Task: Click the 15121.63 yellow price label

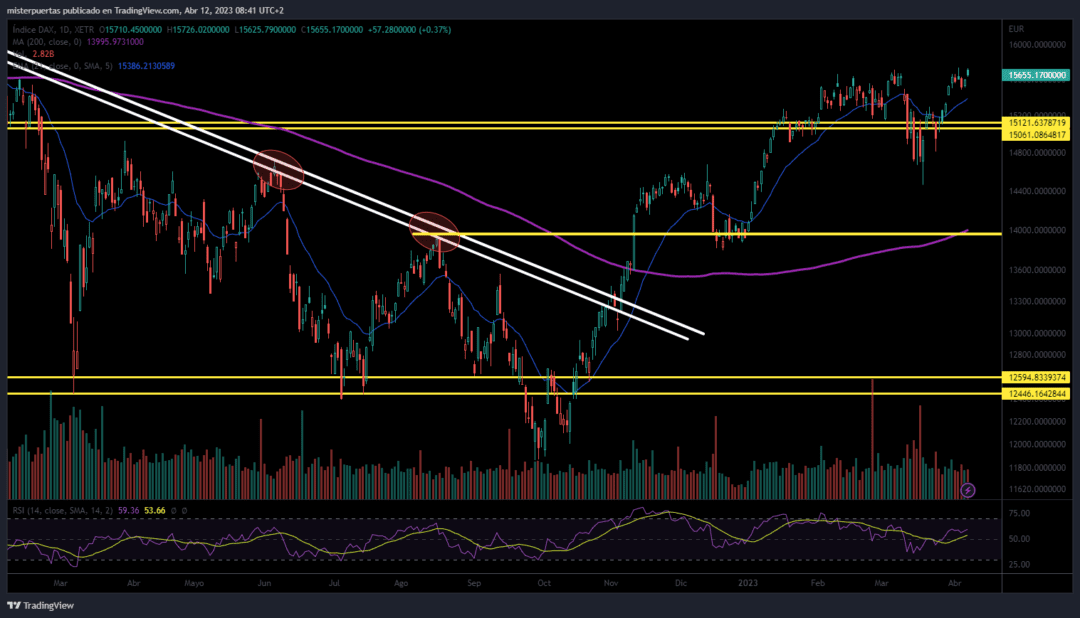Action: (x=1036, y=123)
